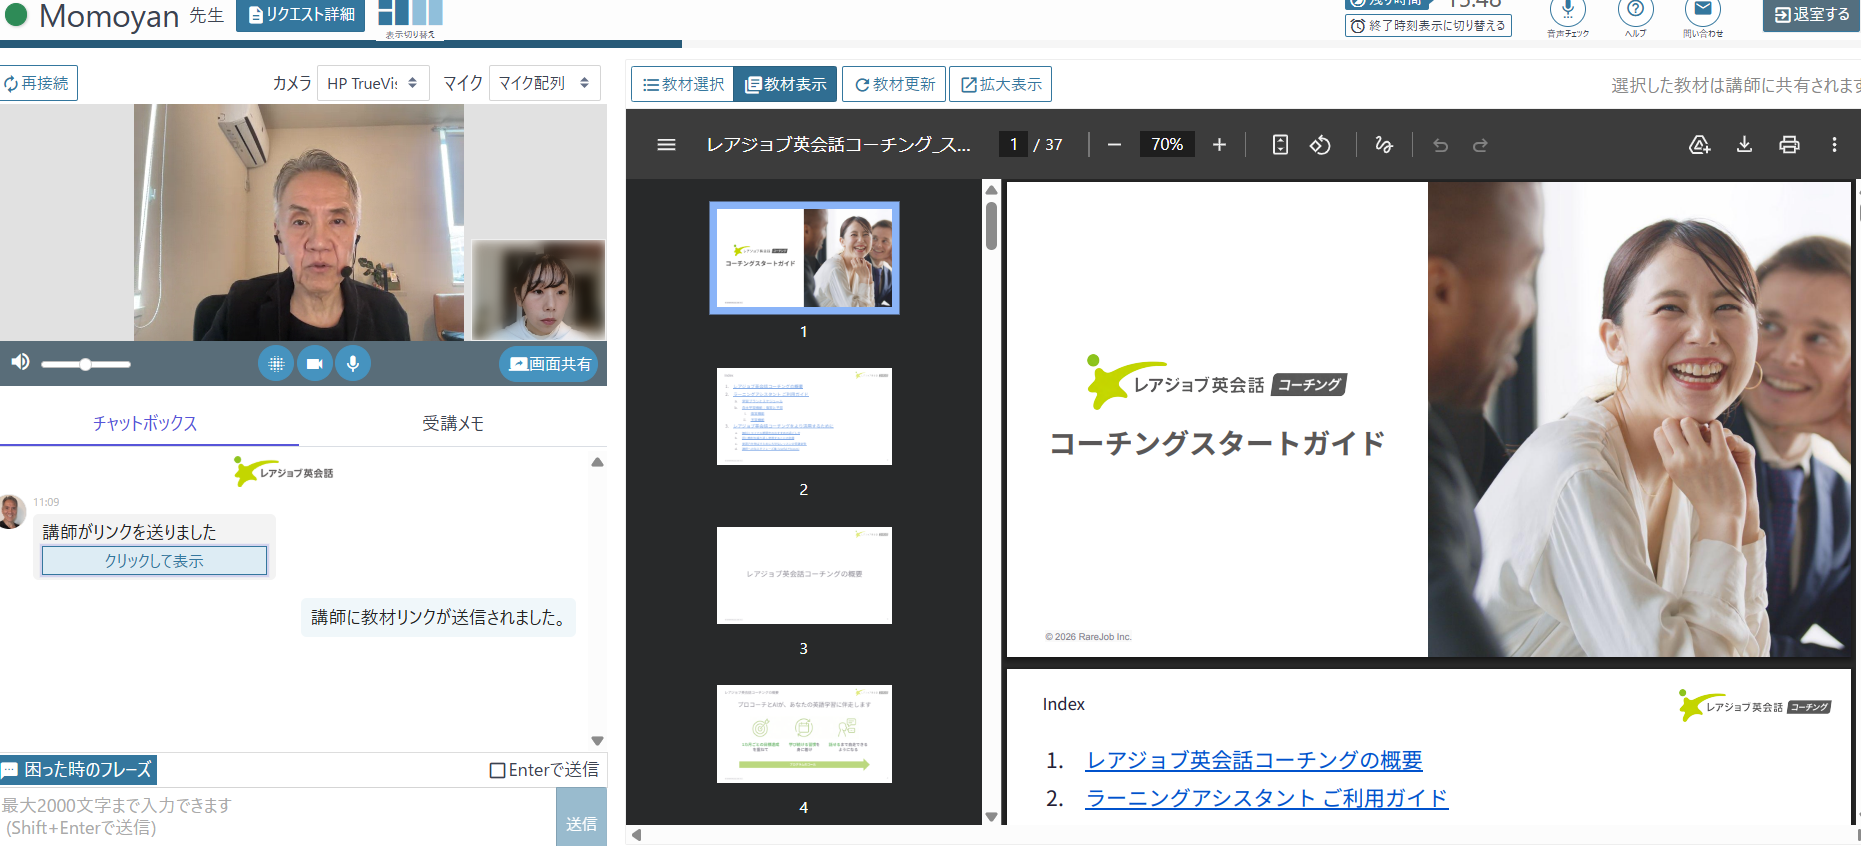This screenshot has width=1861, height=846.
Task: Open 拡大表示 enlarged view
Action: (1001, 84)
